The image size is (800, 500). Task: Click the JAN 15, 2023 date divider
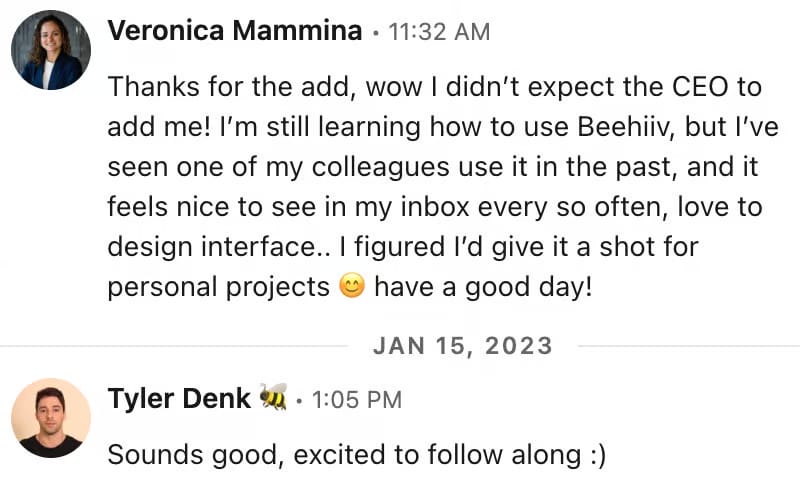tap(462, 346)
